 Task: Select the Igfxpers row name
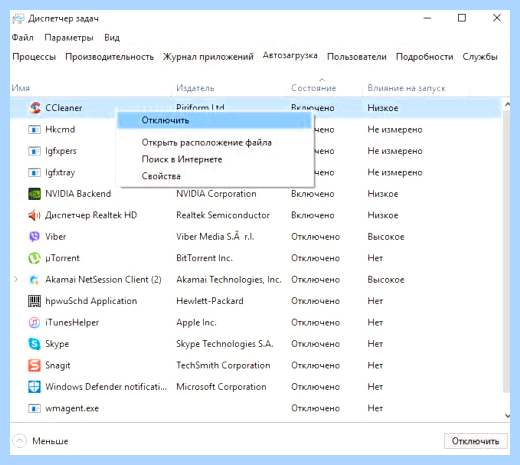[x=61, y=151]
